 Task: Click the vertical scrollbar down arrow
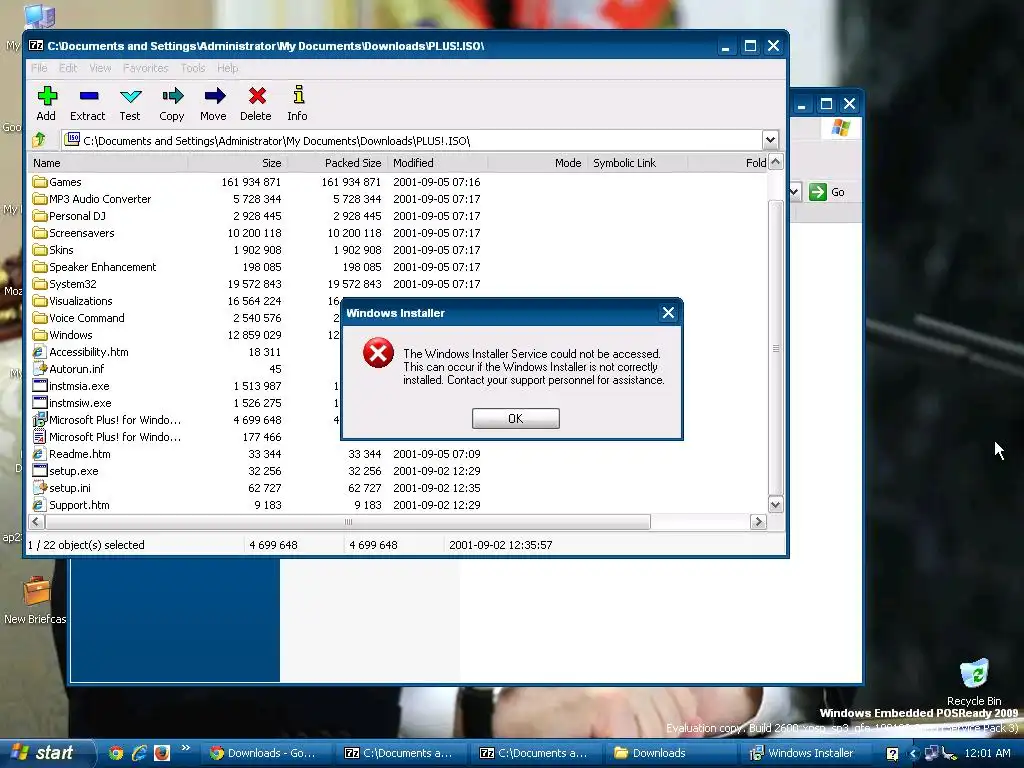[x=775, y=504]
